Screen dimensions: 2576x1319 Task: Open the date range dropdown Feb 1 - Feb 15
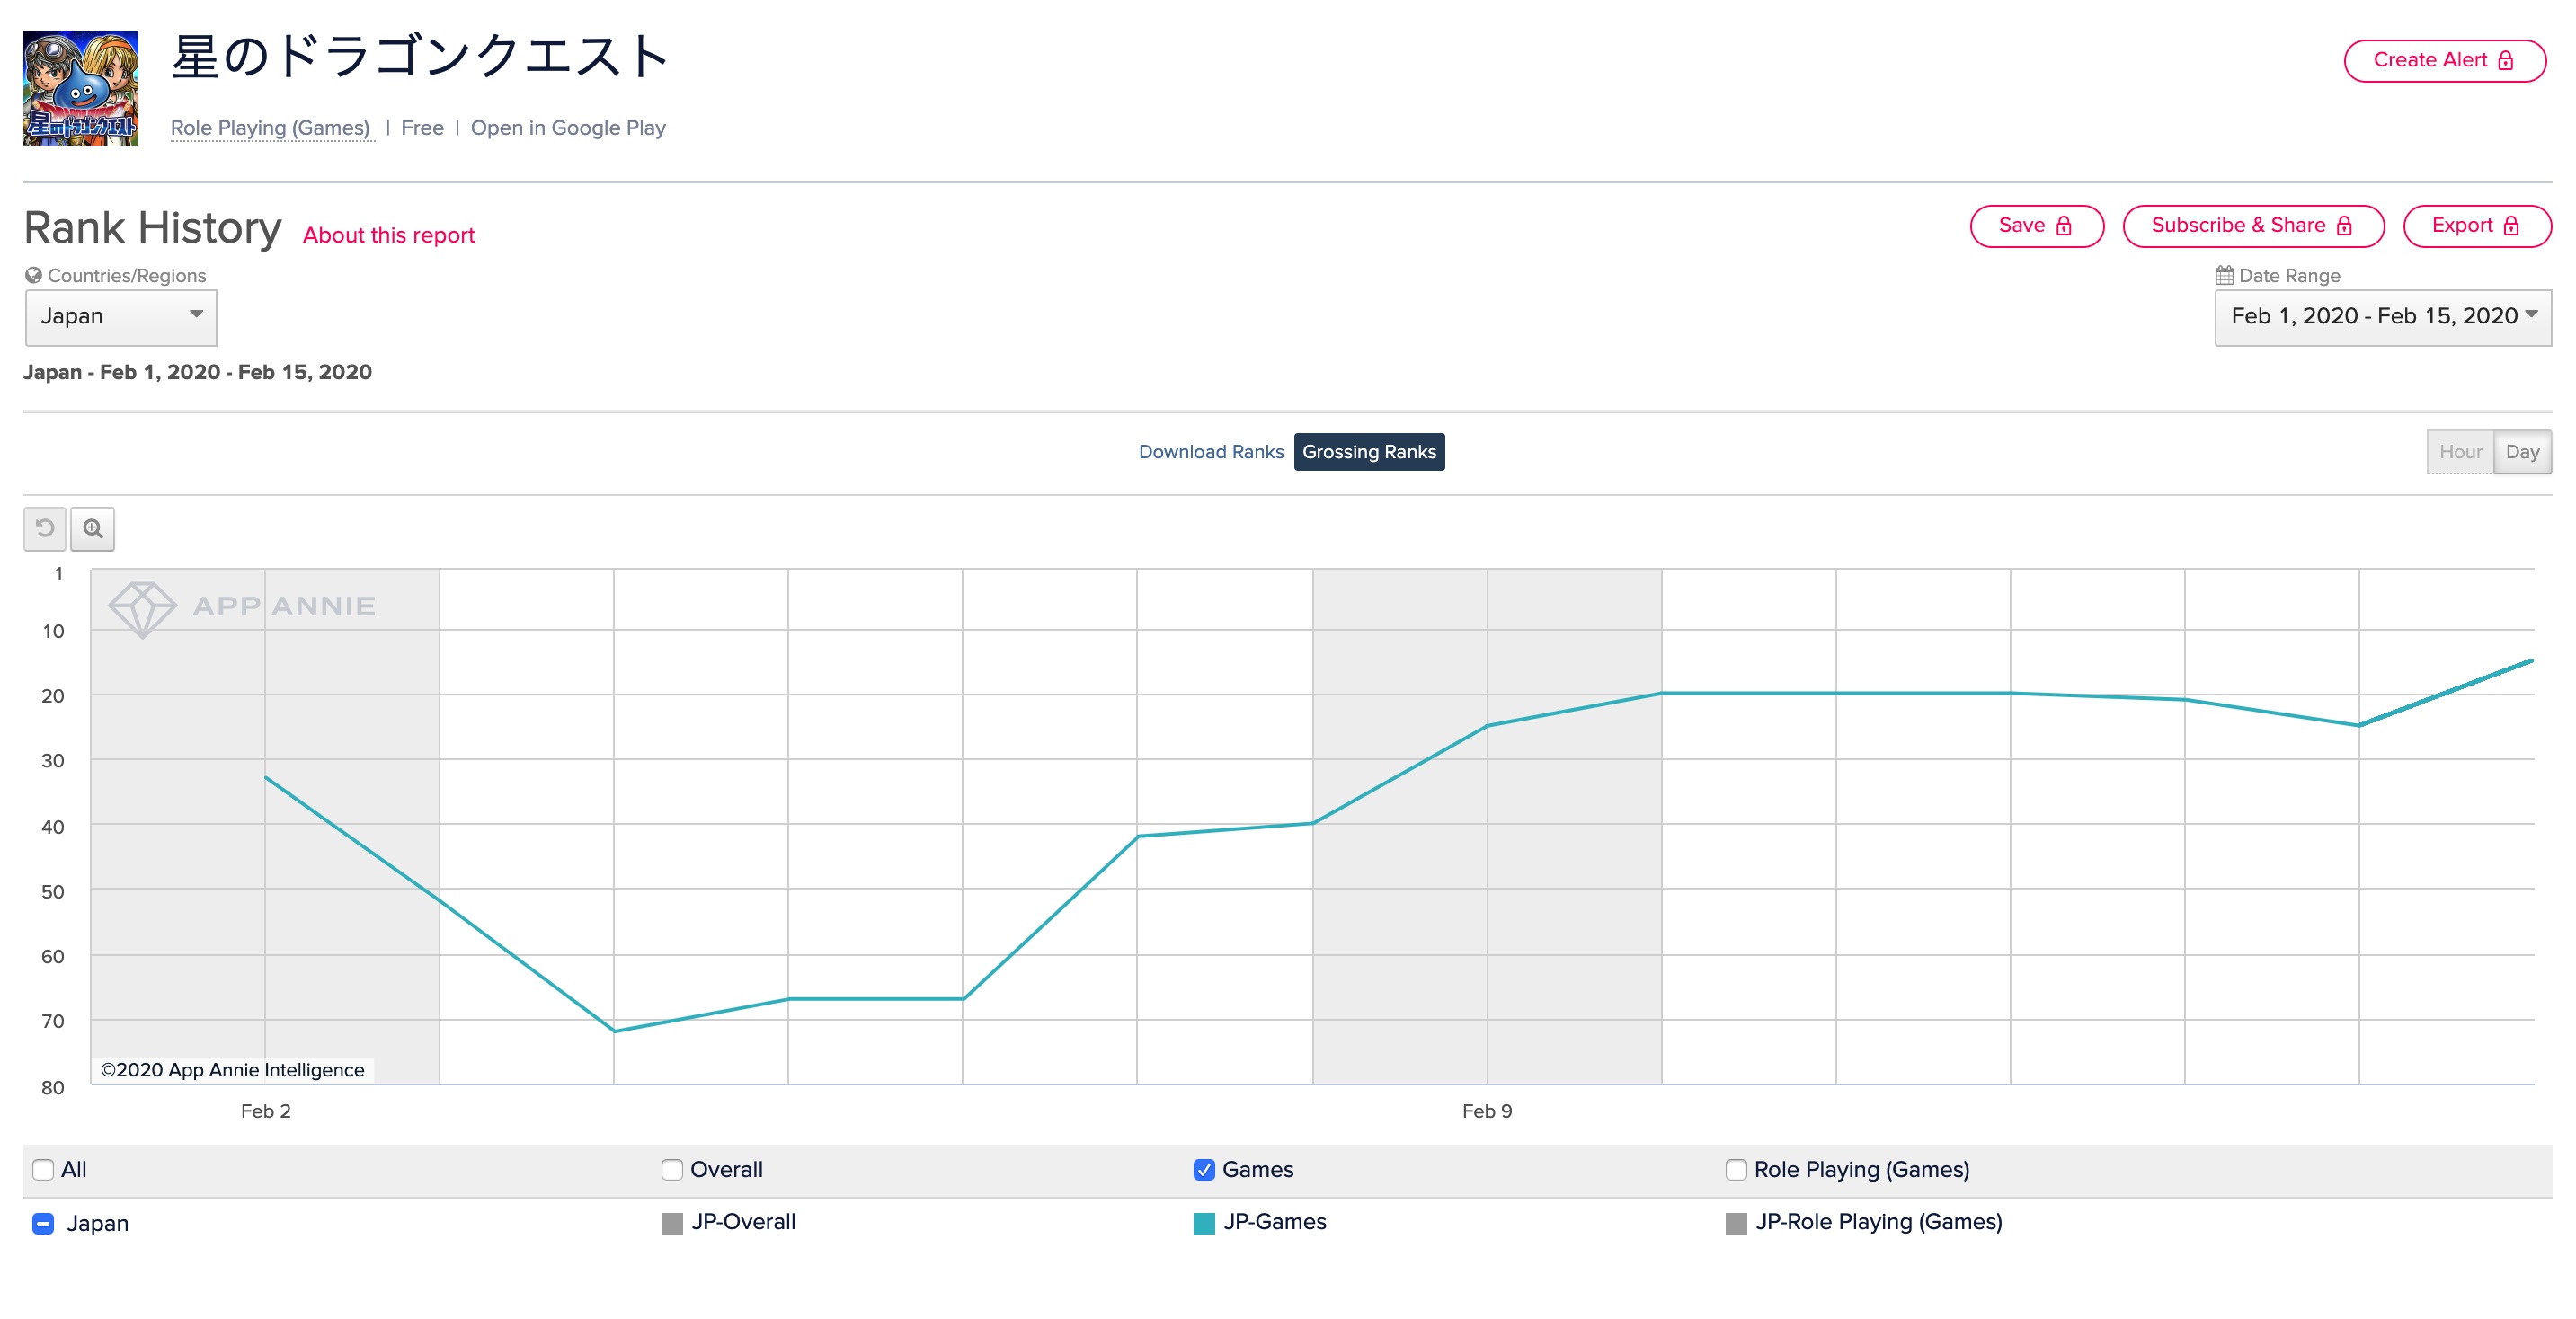pyautogui.click(x=2383, y=317)
